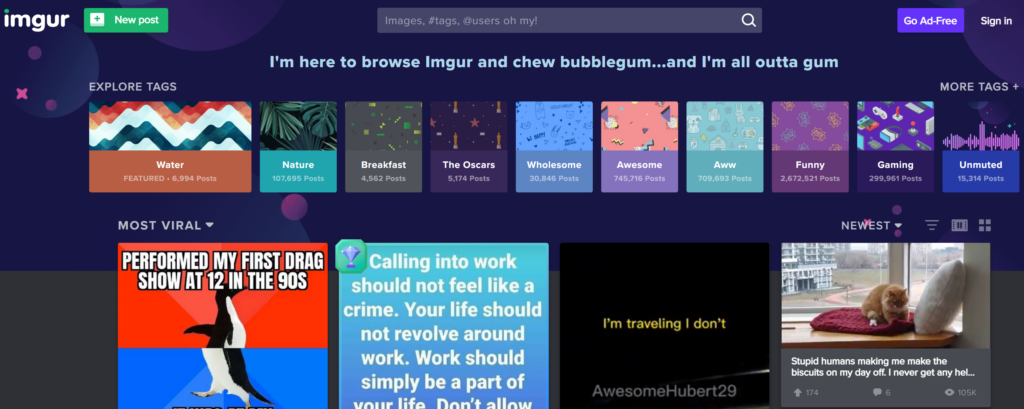Open the Newest sort dropdown

point(870,225)
